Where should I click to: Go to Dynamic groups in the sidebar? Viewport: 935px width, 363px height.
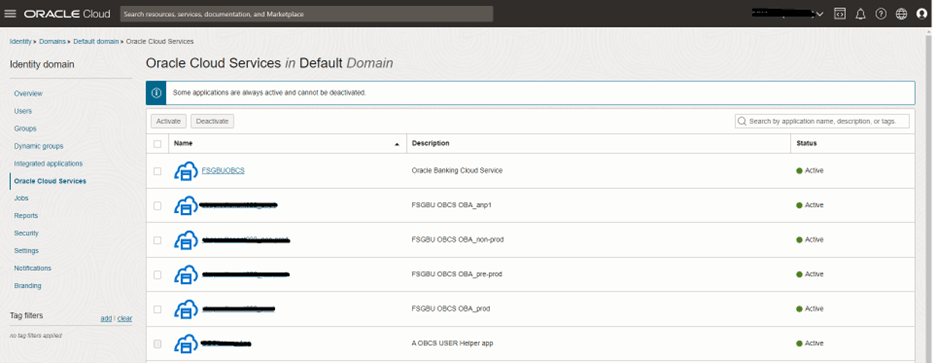tap(39, 146)
